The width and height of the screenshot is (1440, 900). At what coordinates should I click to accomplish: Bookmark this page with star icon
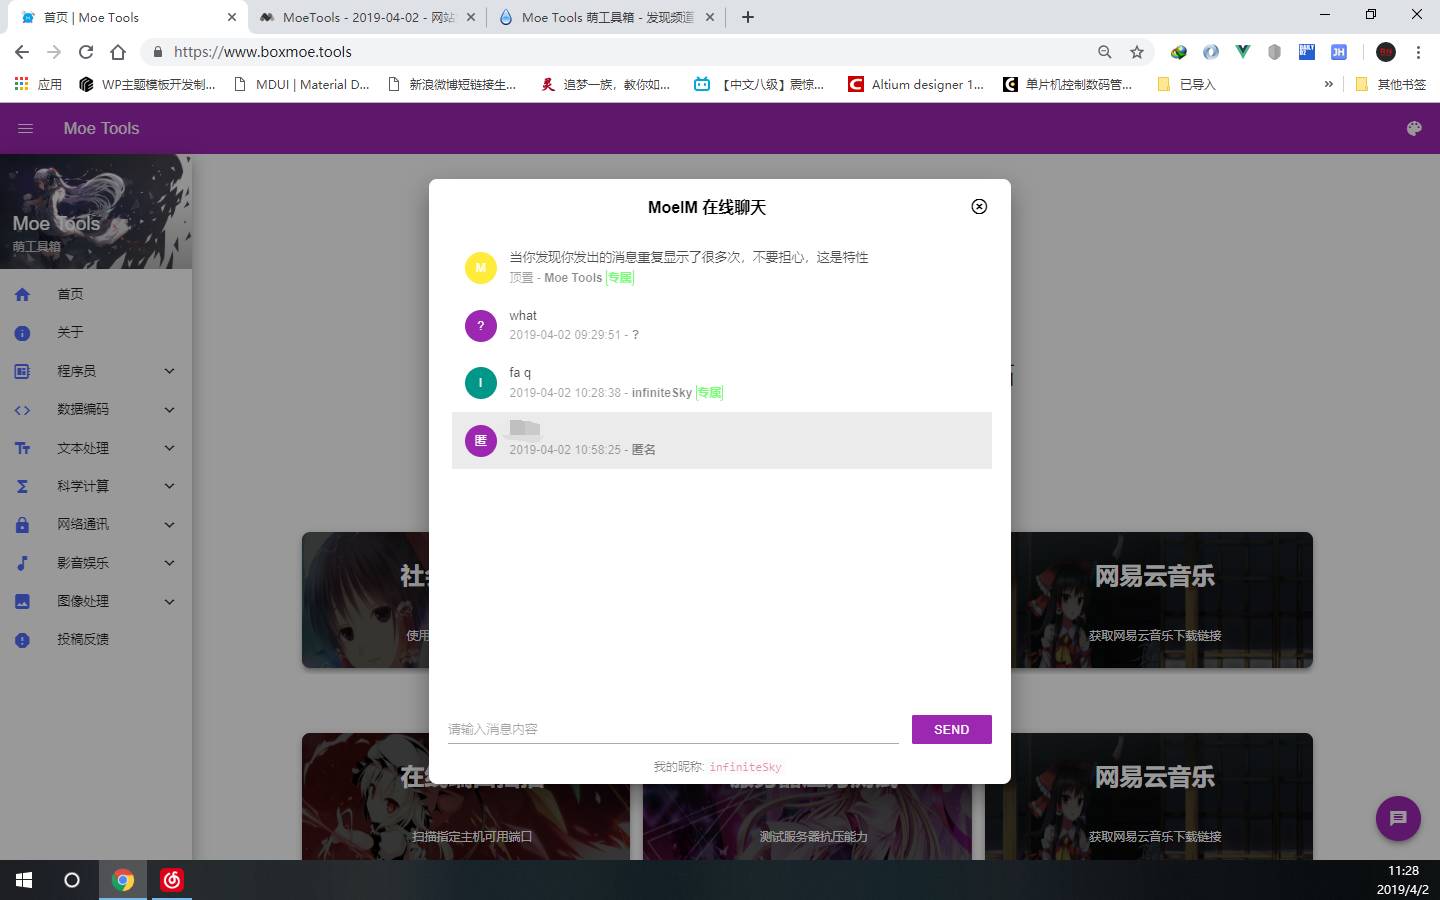1137,52
